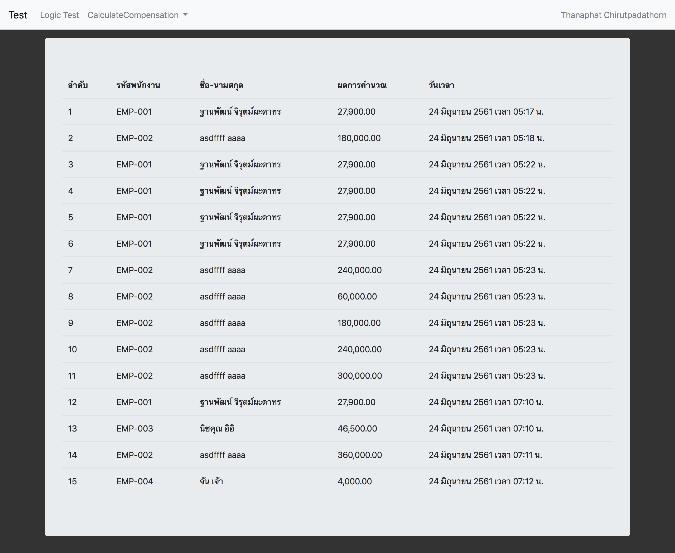The width and height of the screenshot is (675, 553).
Task: Click 240,000.00 in row 7
Action: point(359,270)
